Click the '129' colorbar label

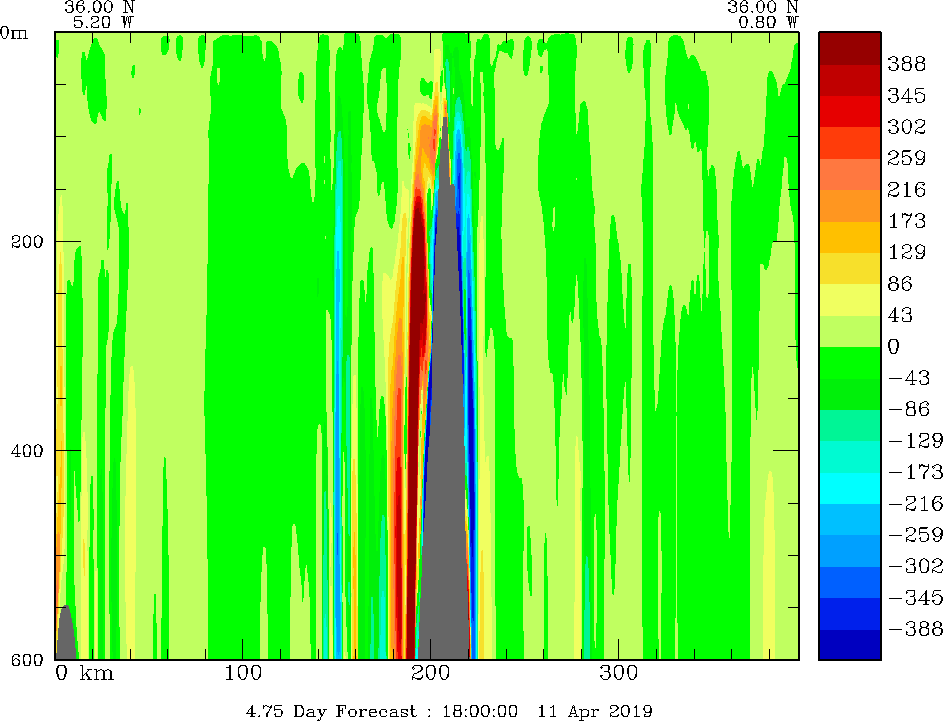(x=906, y=251)
